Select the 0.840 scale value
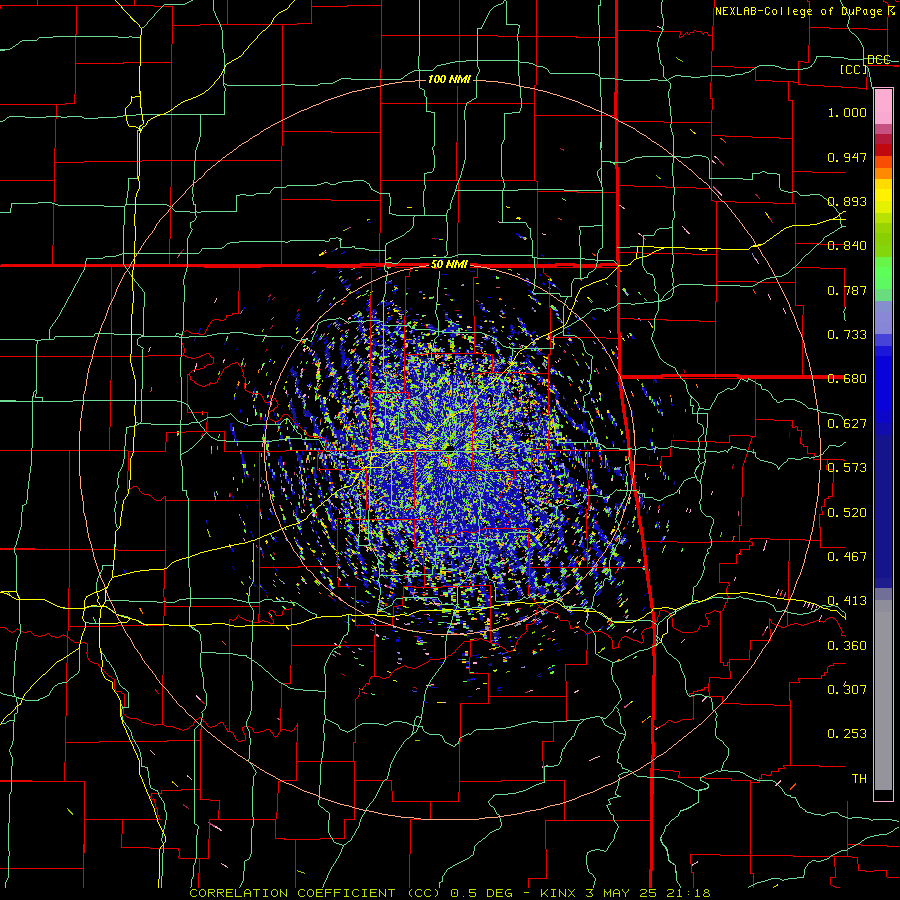Viewport: 900px width, 900px height. tap(847, 246)
